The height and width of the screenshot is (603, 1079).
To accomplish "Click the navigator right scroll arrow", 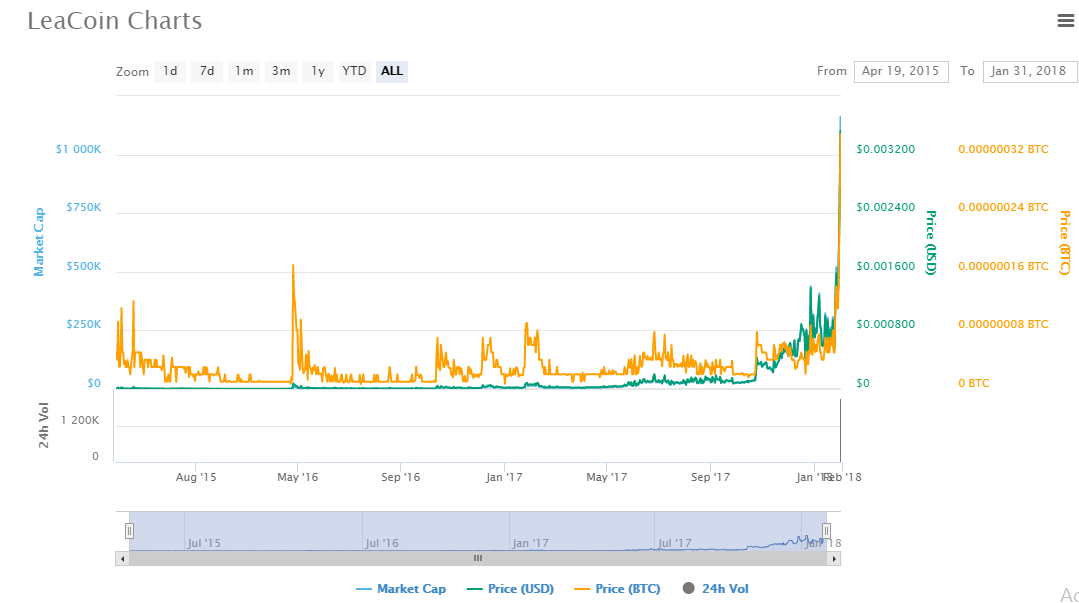I will 834,558.
